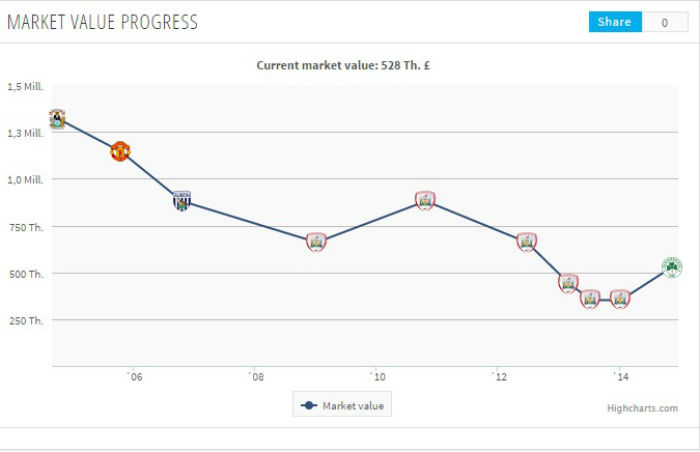Image resolution: width=700 pixels, height=452 pixels.
Task: Click the '06 year label on the axis
Action: 133,377
